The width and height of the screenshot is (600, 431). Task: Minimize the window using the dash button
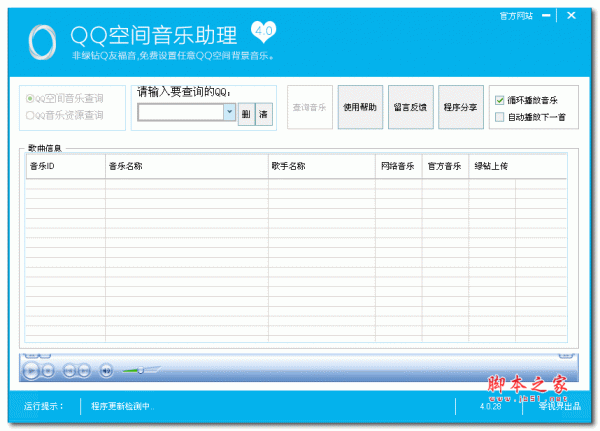point(546,15)
